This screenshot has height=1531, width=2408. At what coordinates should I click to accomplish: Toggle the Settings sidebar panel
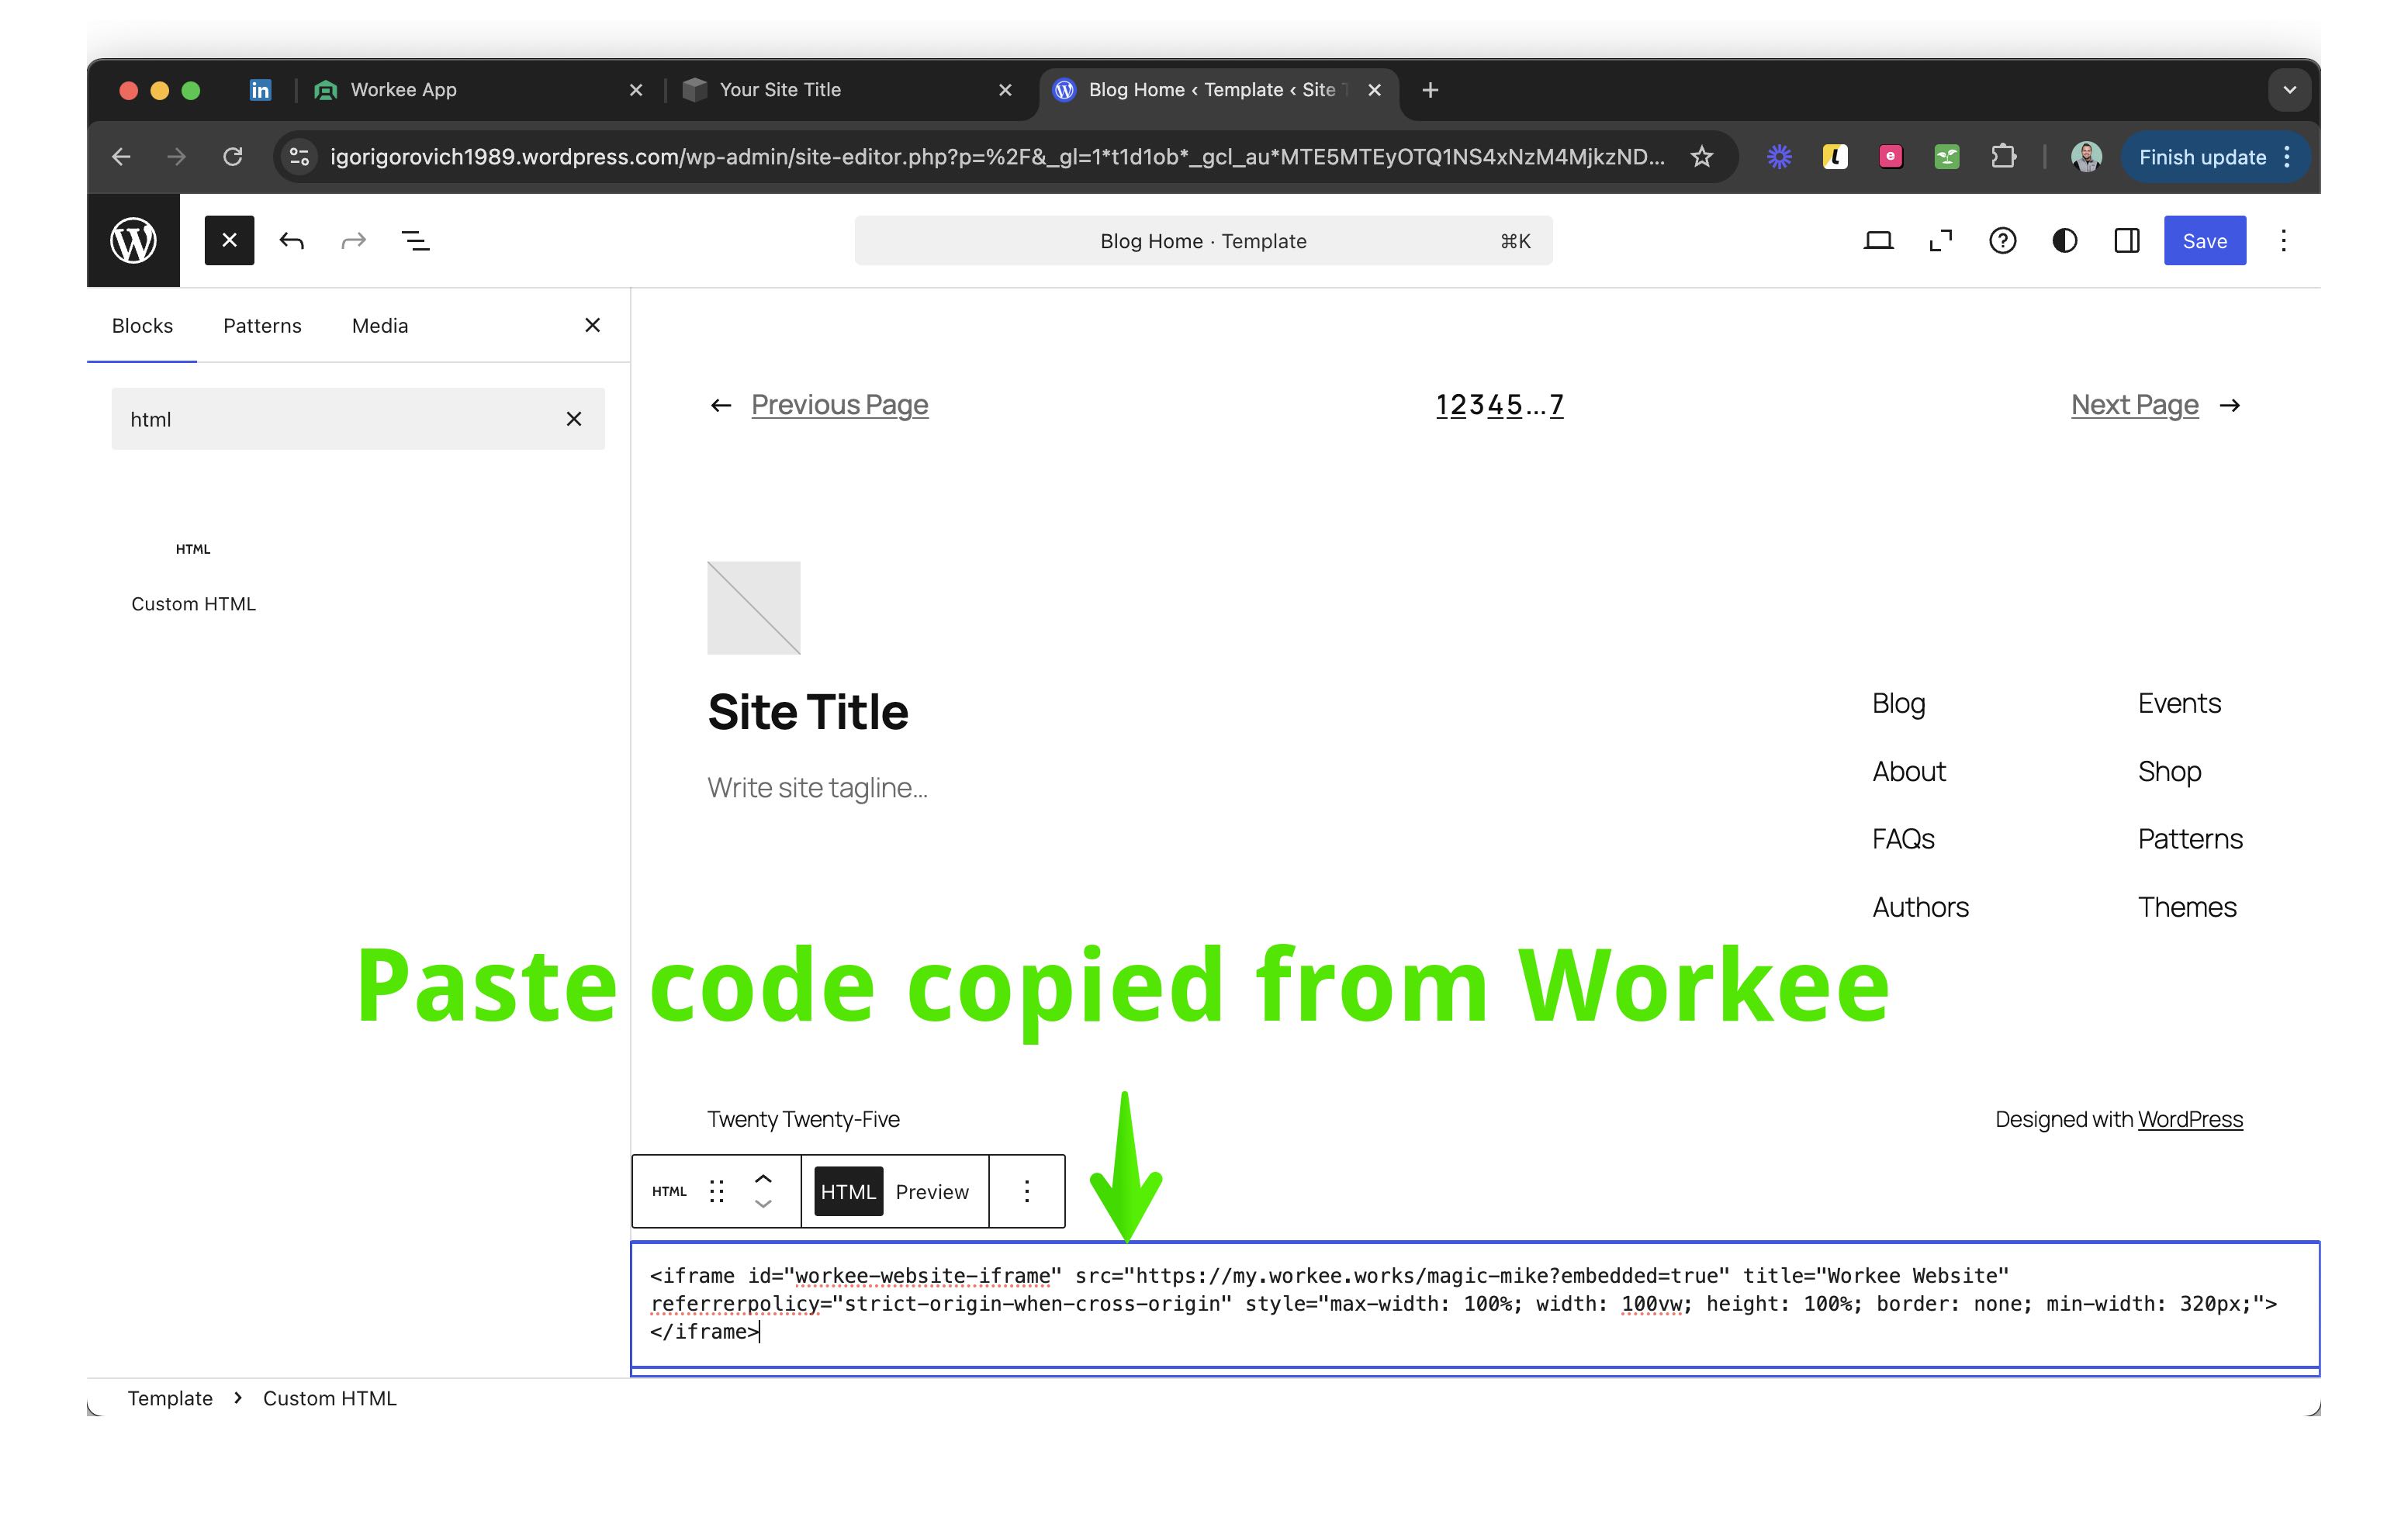point(2127,241)
